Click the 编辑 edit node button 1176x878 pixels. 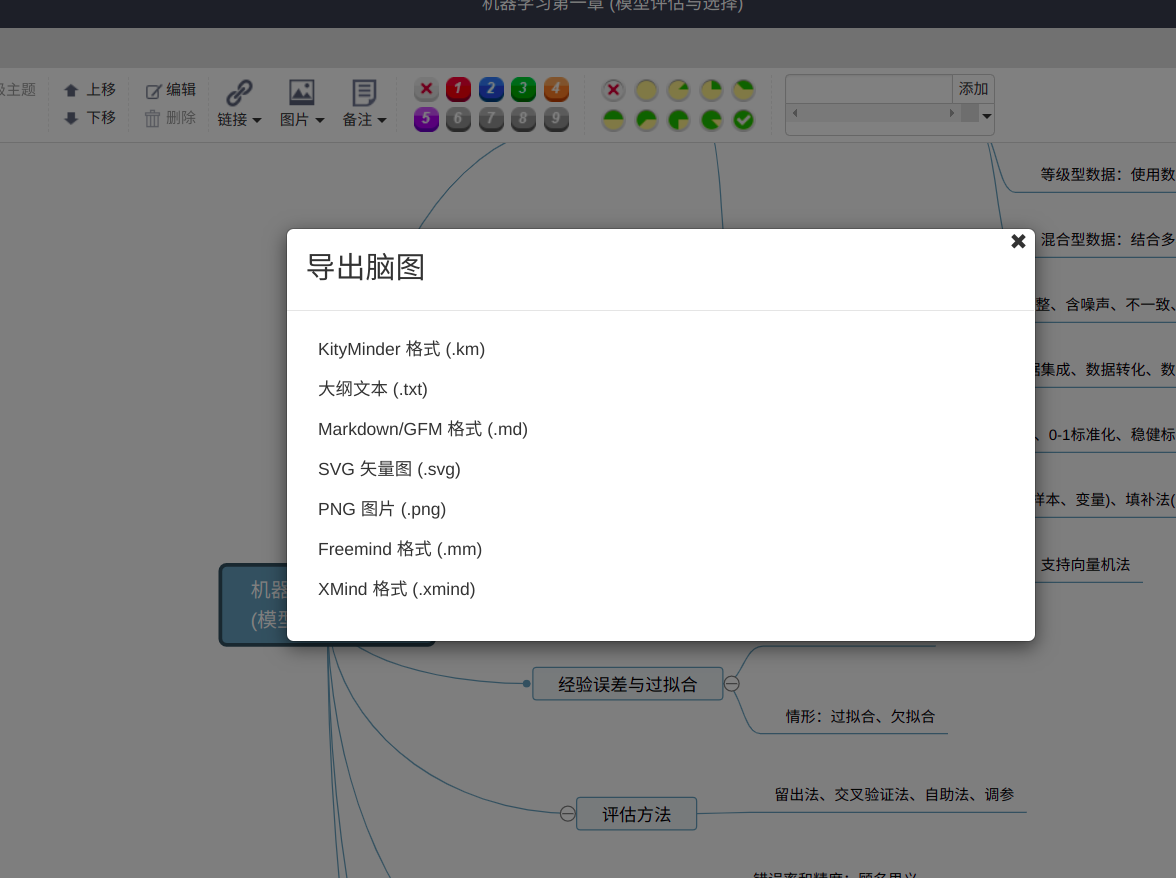click(171, 90)
